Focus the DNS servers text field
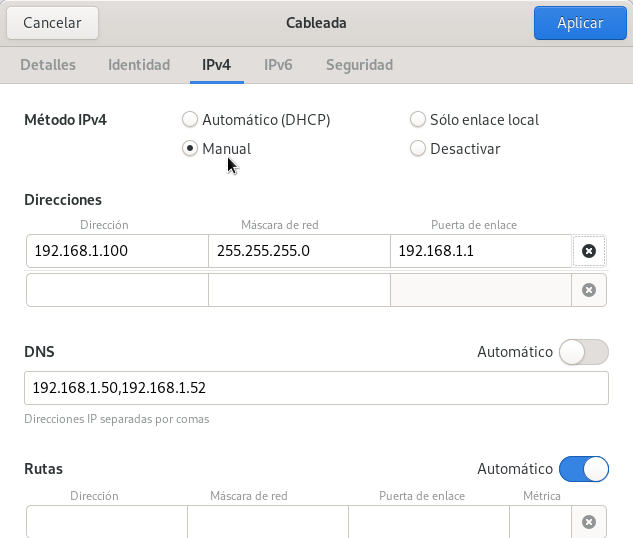 tap(316, 388)
